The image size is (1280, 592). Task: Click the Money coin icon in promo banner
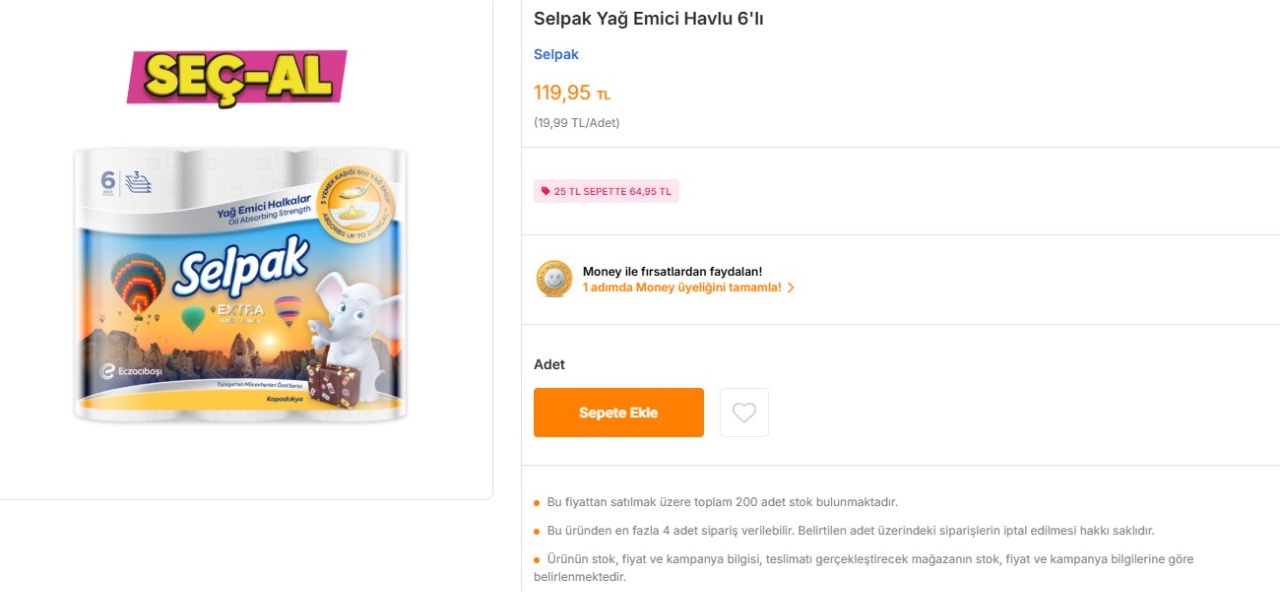pos(556,279)
